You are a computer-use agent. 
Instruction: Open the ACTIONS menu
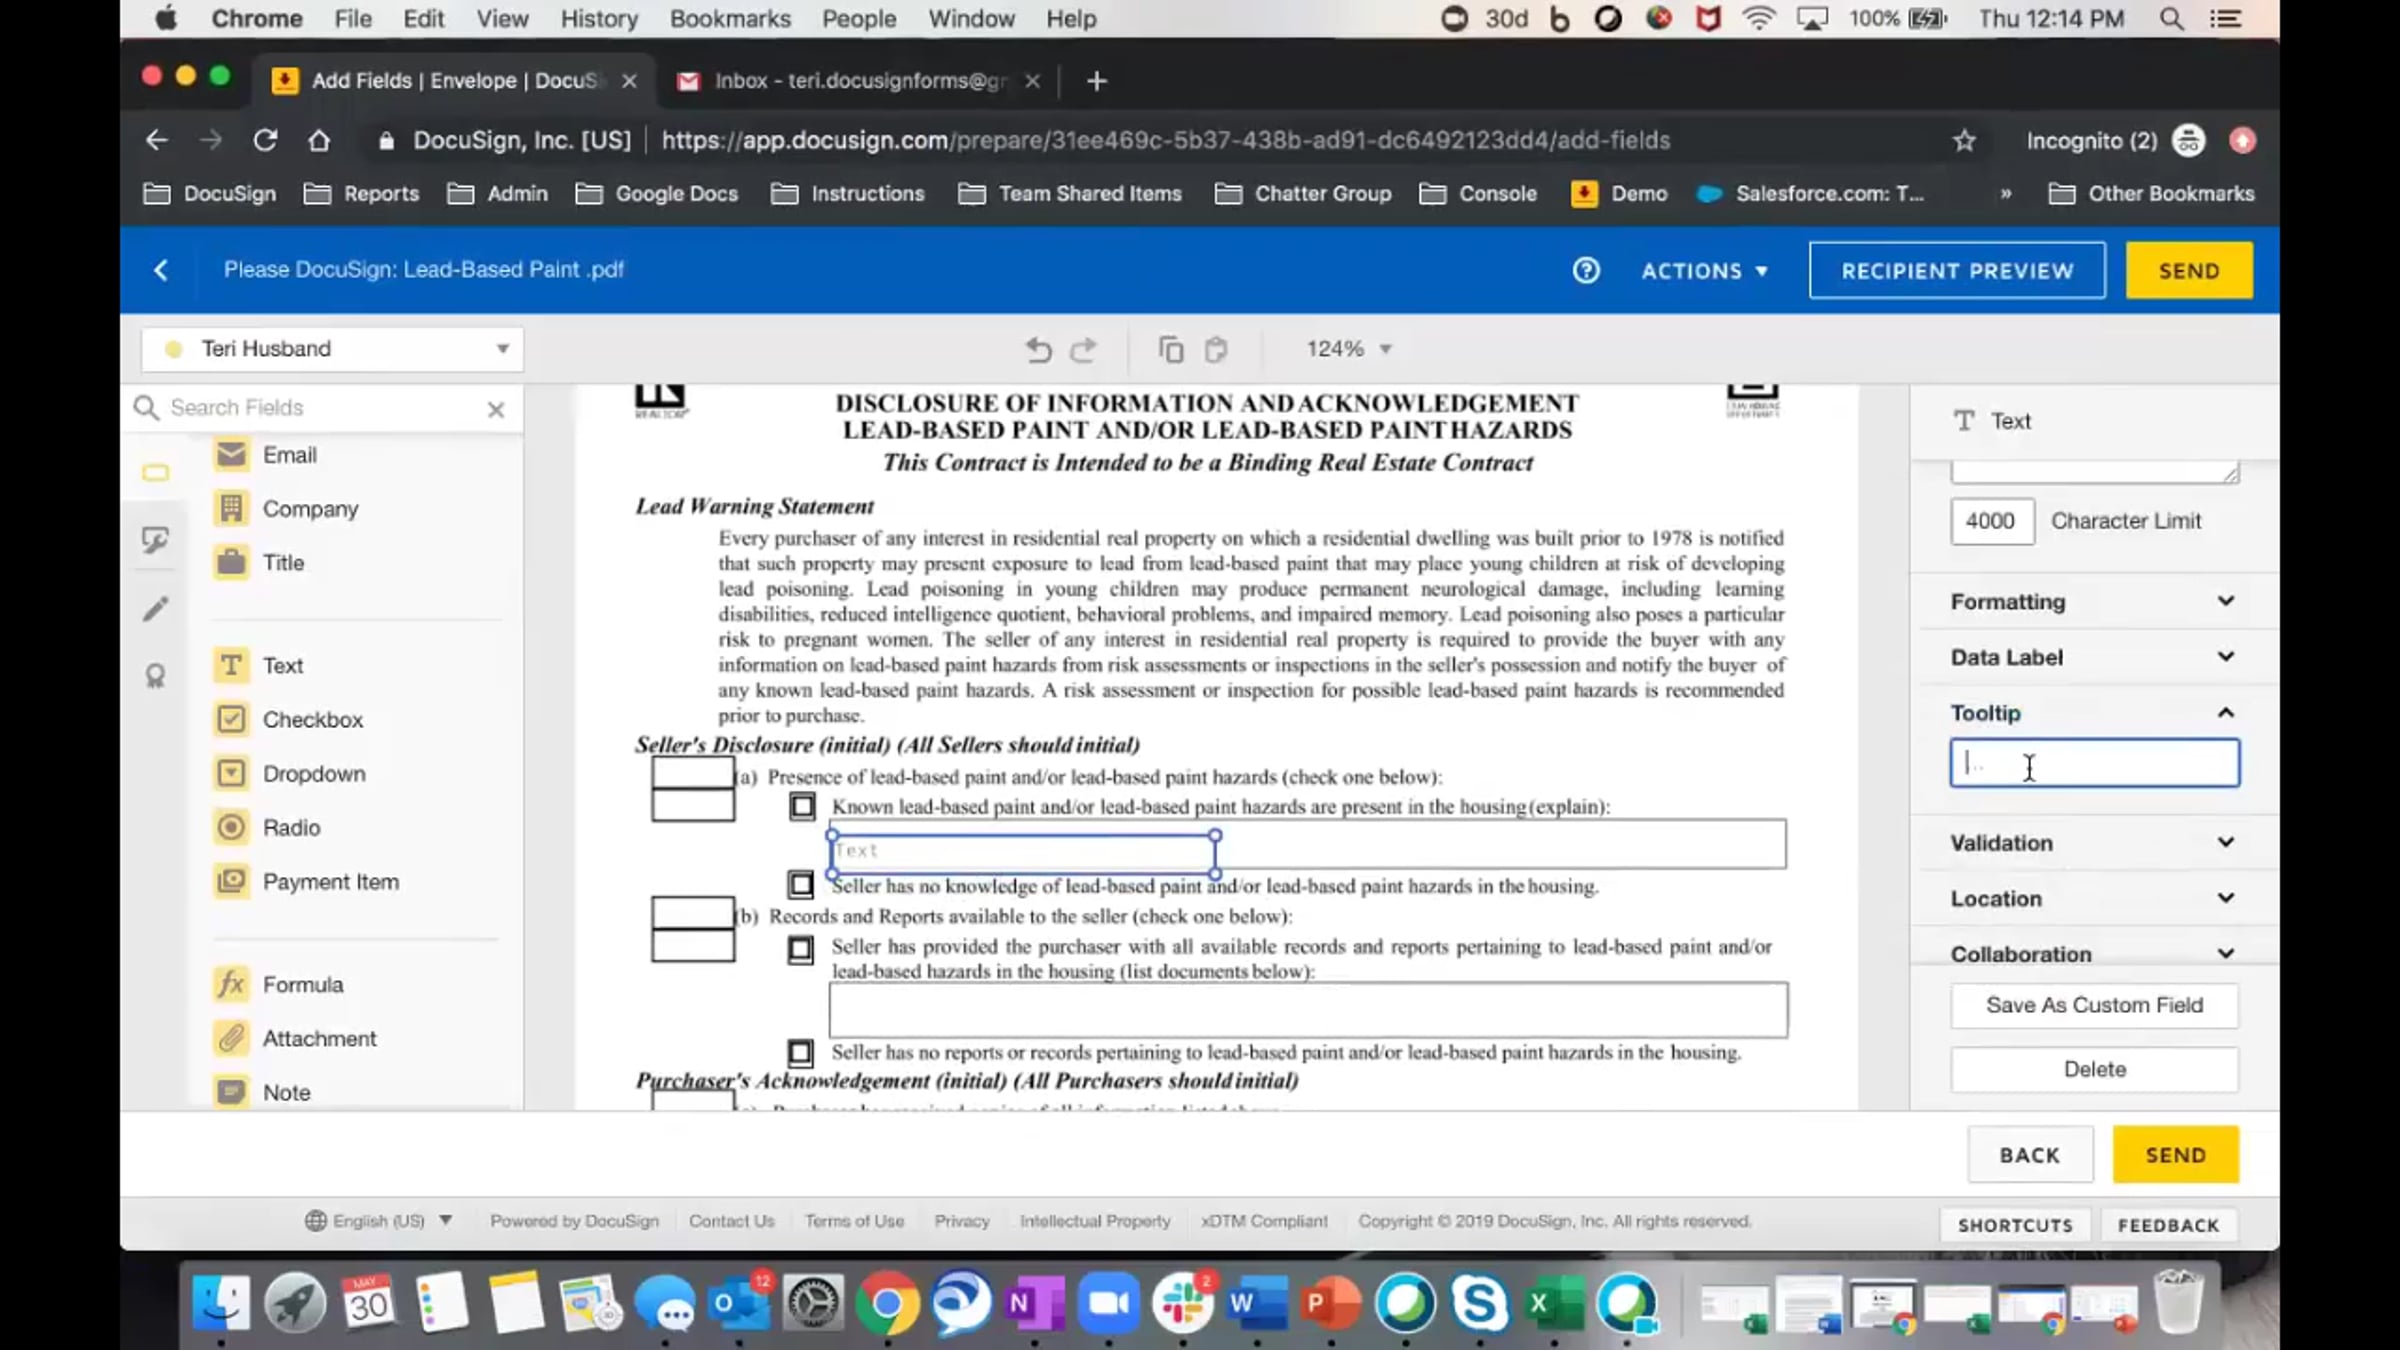1705,271
